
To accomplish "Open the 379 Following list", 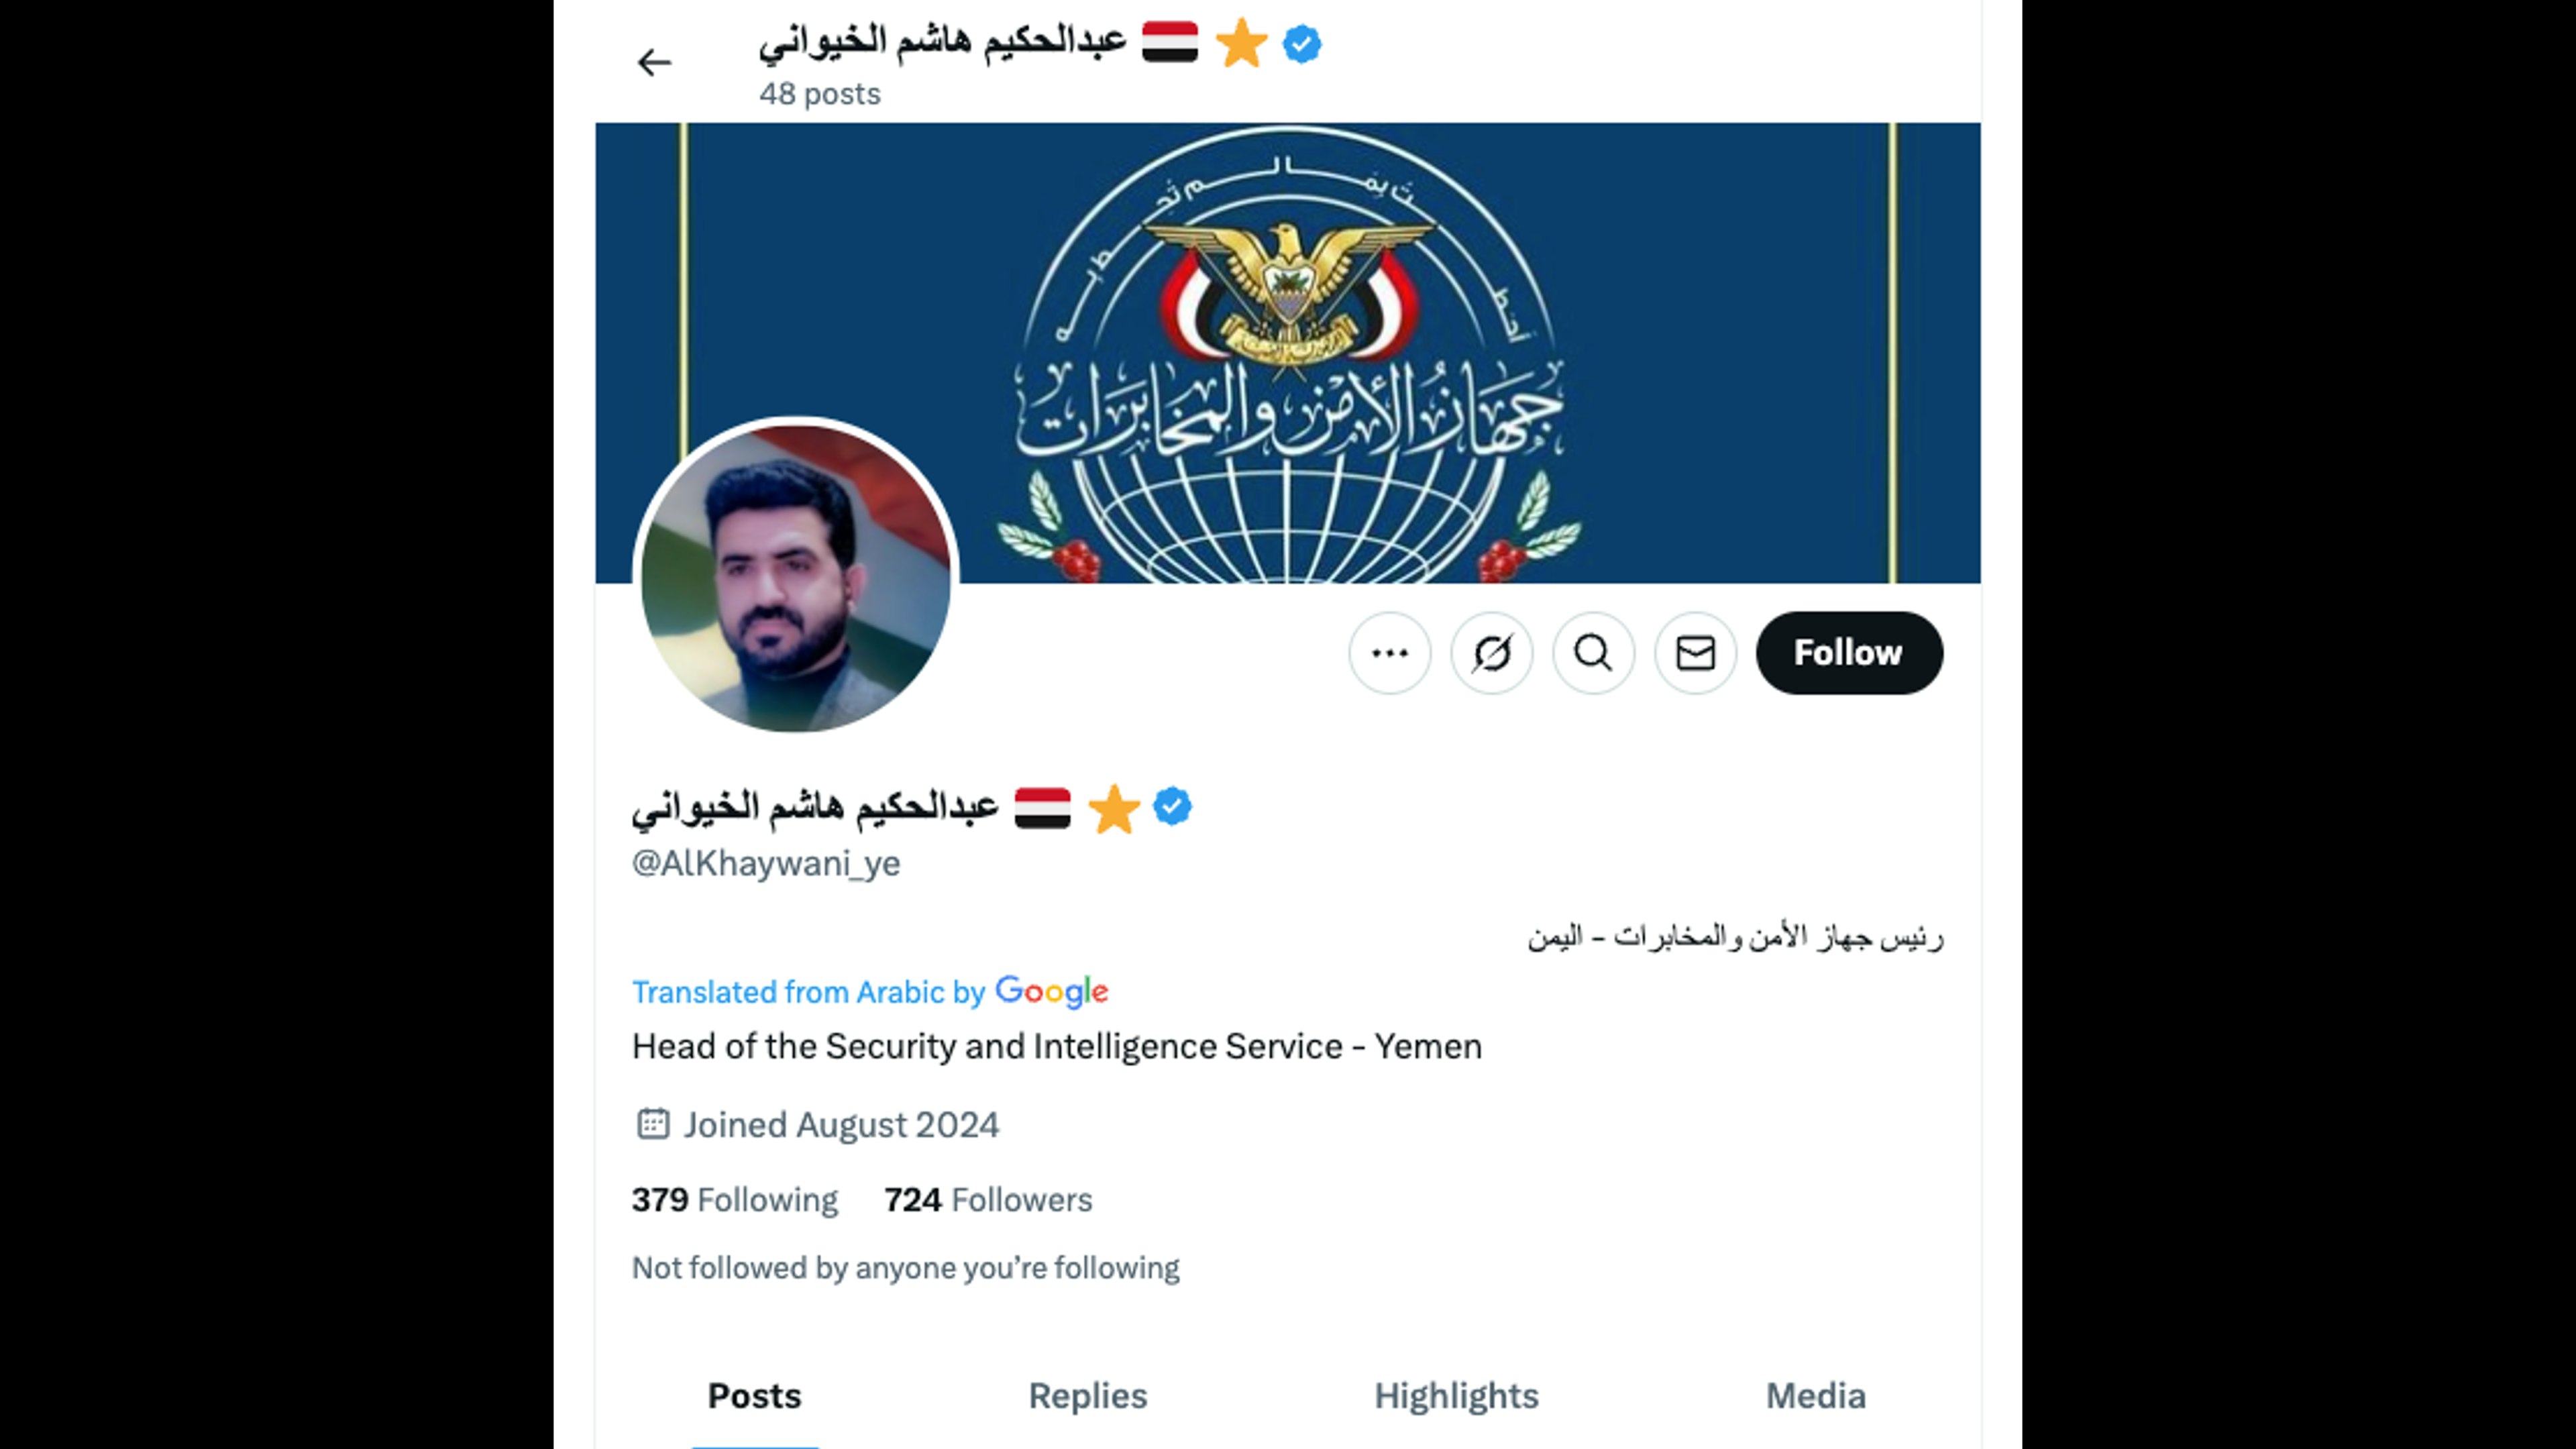I will (x=735, y=1199).
